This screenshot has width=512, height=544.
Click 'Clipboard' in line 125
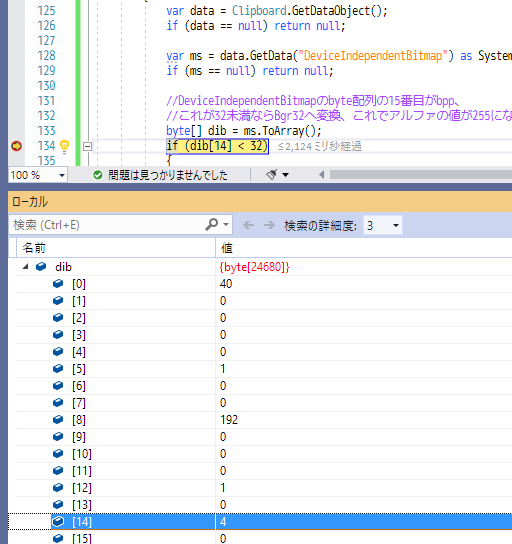(x=259, y=11)
